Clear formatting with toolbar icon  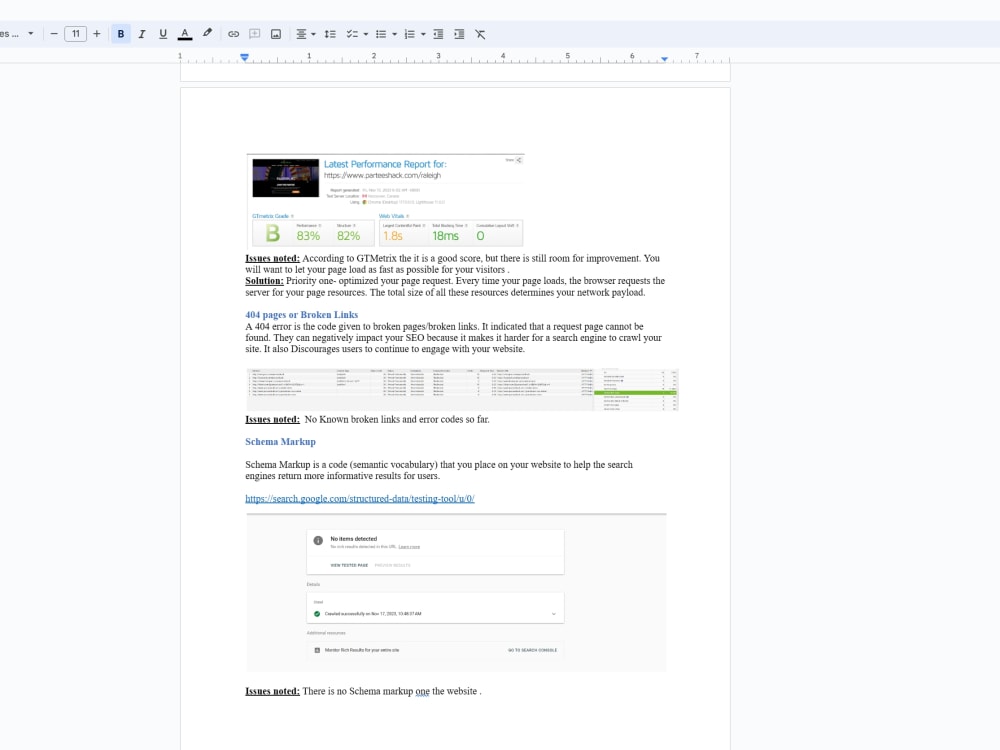point(480,34)
